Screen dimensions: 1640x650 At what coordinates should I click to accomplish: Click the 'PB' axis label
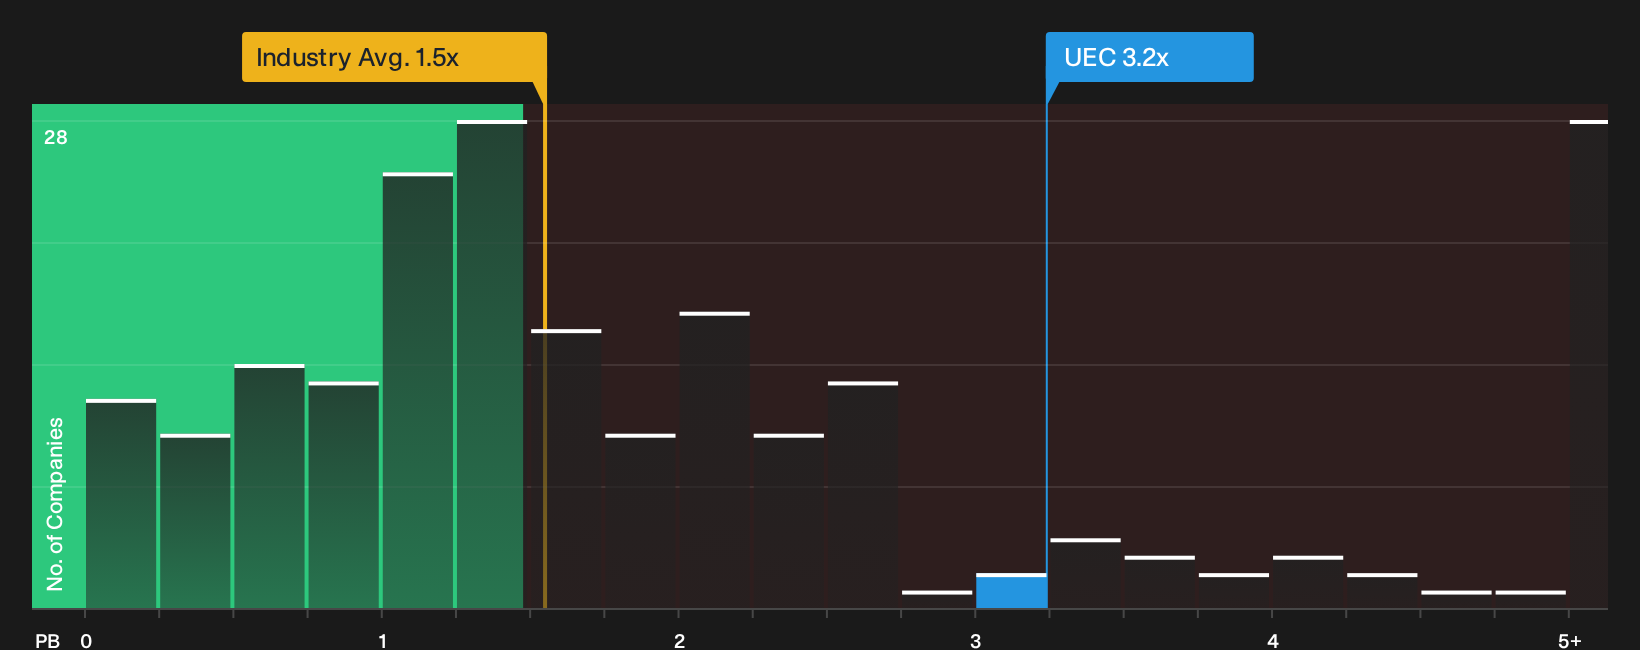coord(47,641)
